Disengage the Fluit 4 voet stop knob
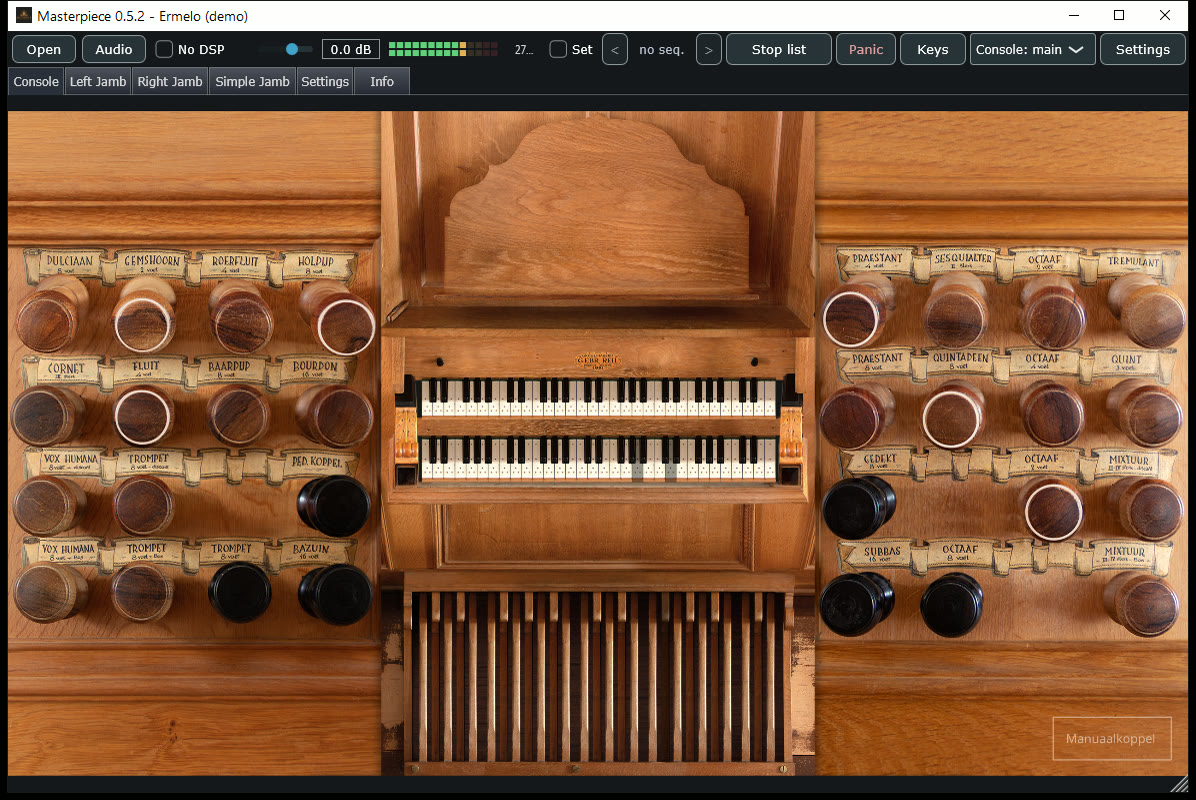The height and width of the screenshot is (800, 1196). click(143, 416)
